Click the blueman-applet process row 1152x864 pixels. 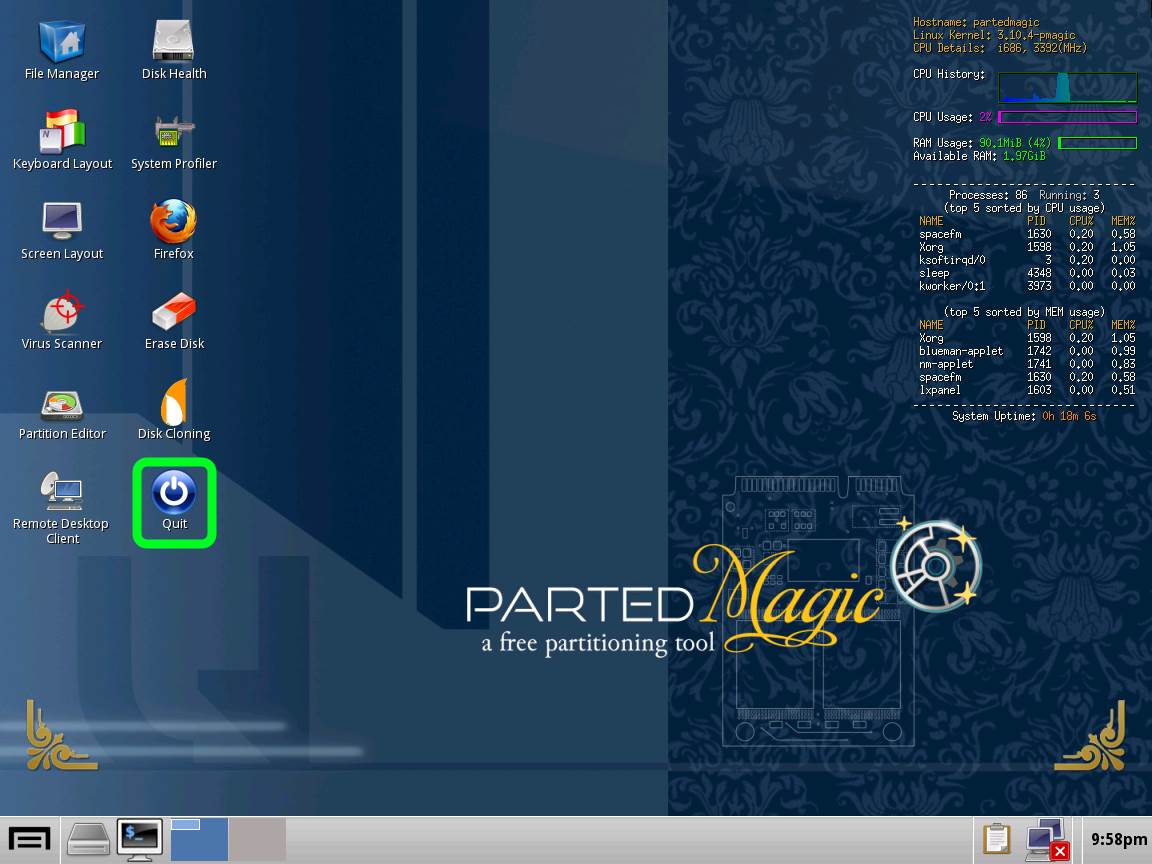(1026, 351)
